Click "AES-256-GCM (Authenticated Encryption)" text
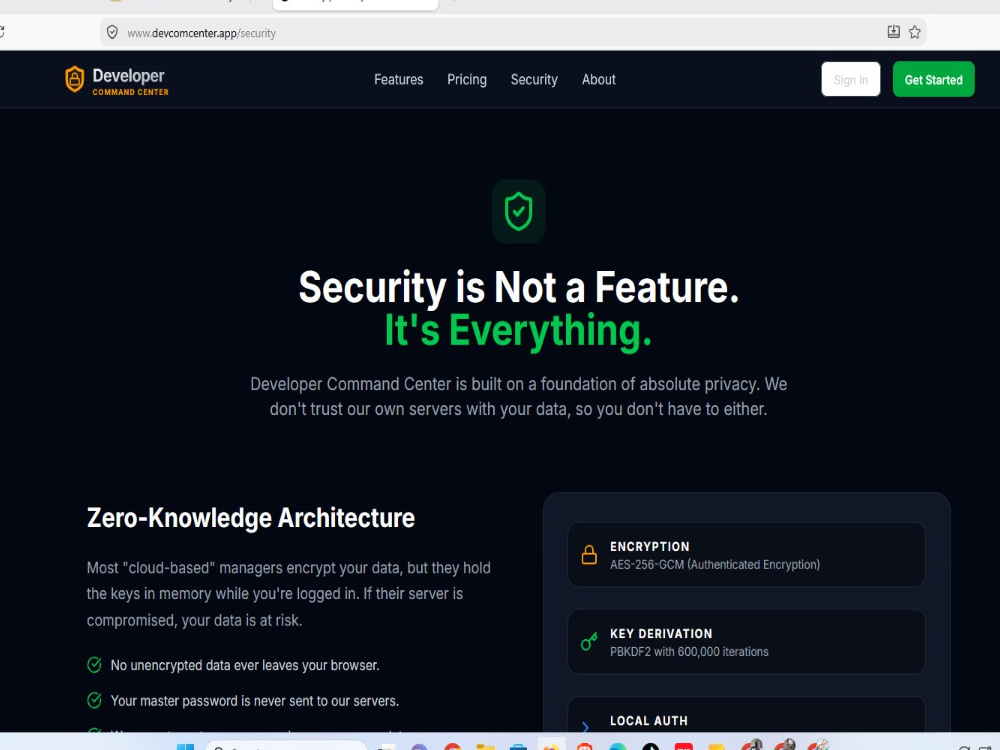 pyautogui.click(x=715, y=564)
